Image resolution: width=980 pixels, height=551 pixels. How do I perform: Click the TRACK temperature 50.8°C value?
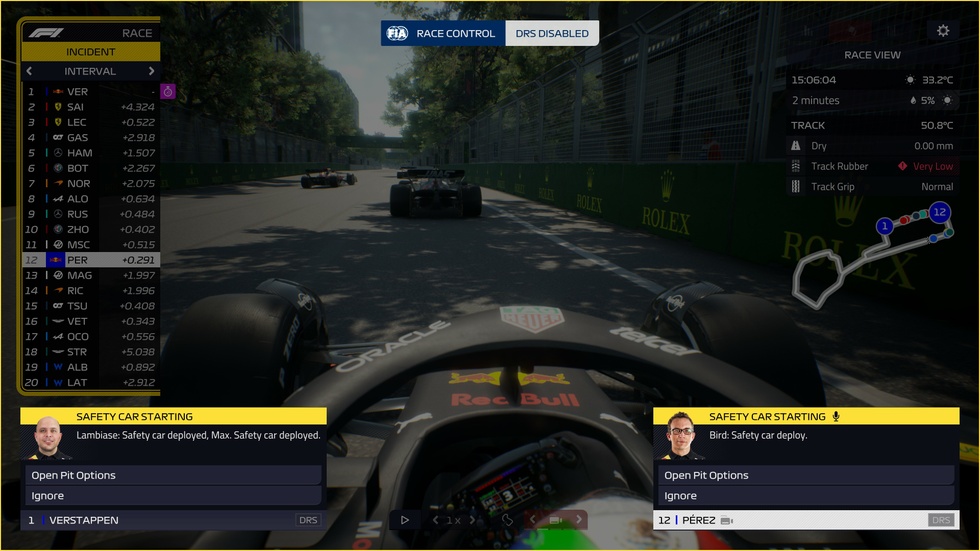pos(936,126)
